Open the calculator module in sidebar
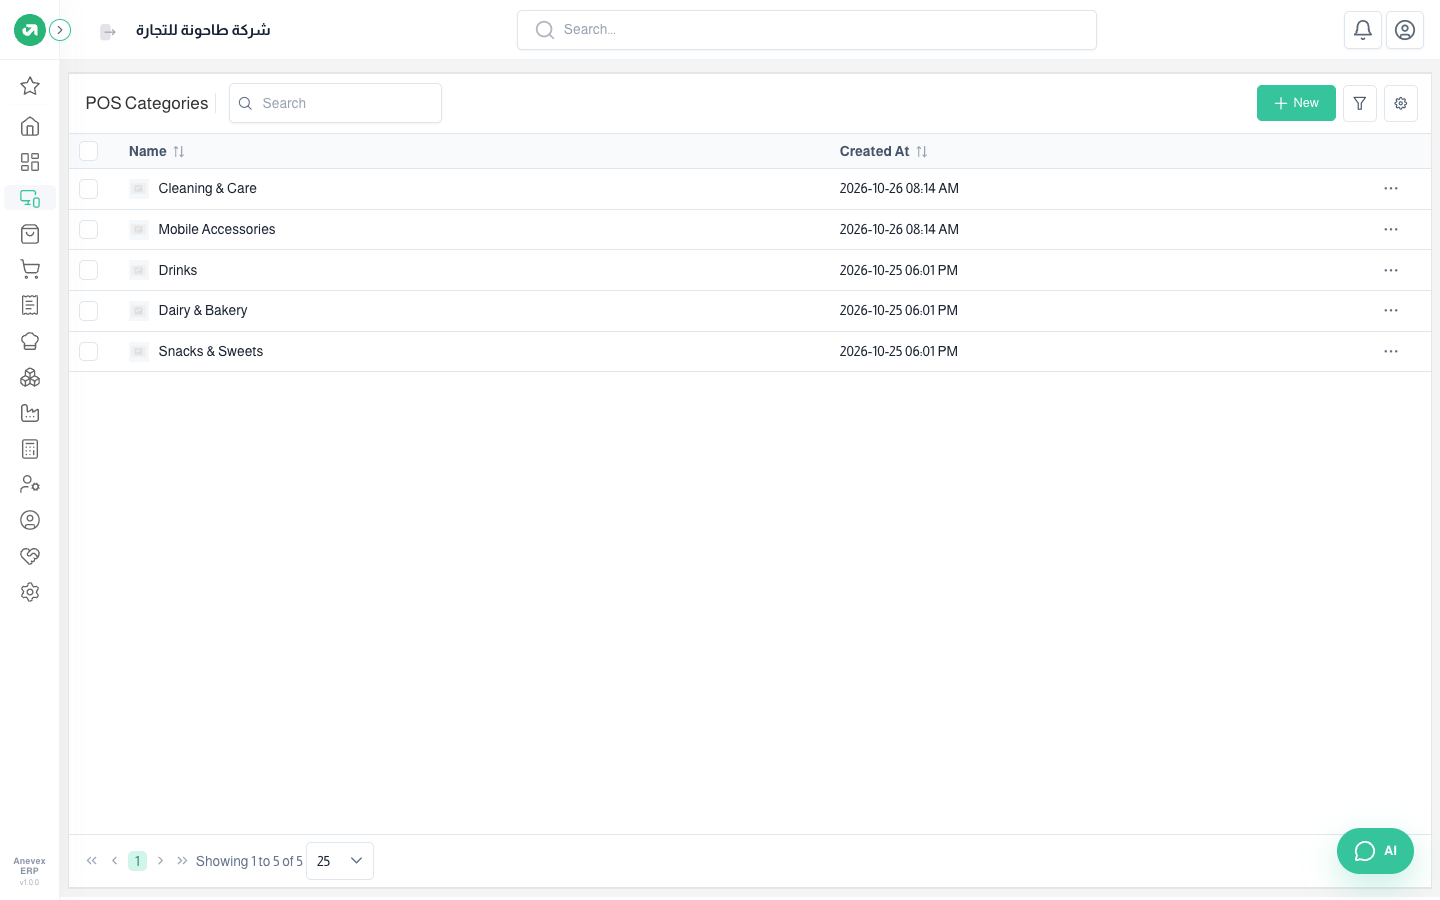 (30, 449)
